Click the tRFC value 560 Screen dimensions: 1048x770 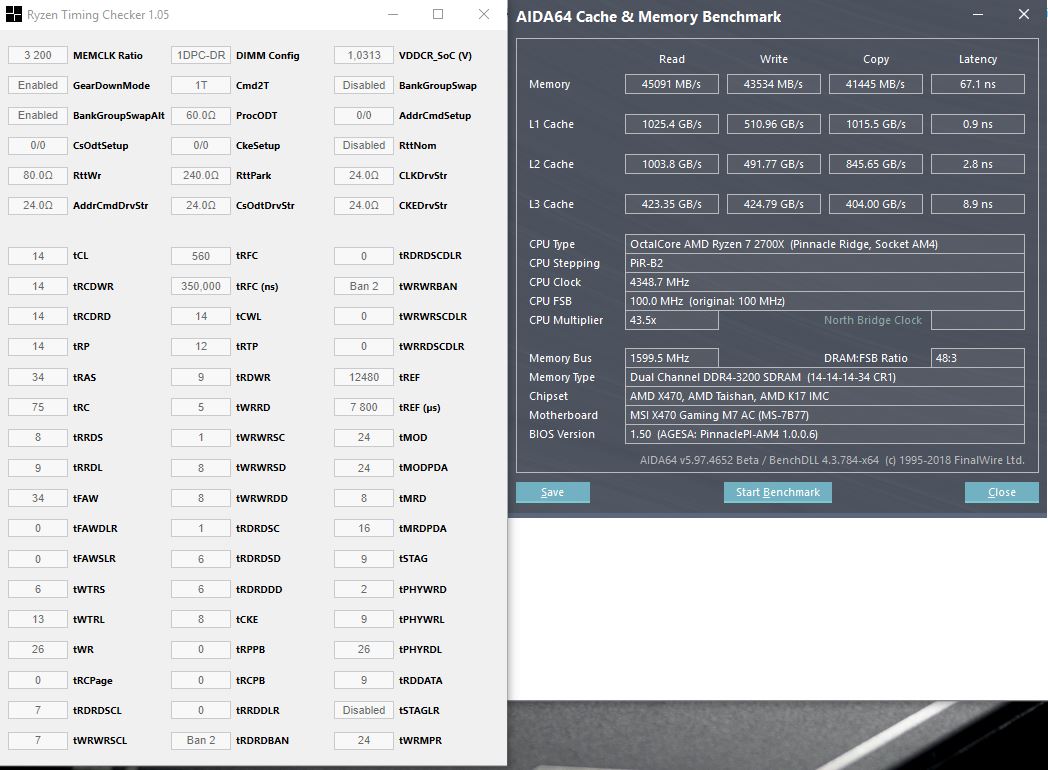[201, 256]
